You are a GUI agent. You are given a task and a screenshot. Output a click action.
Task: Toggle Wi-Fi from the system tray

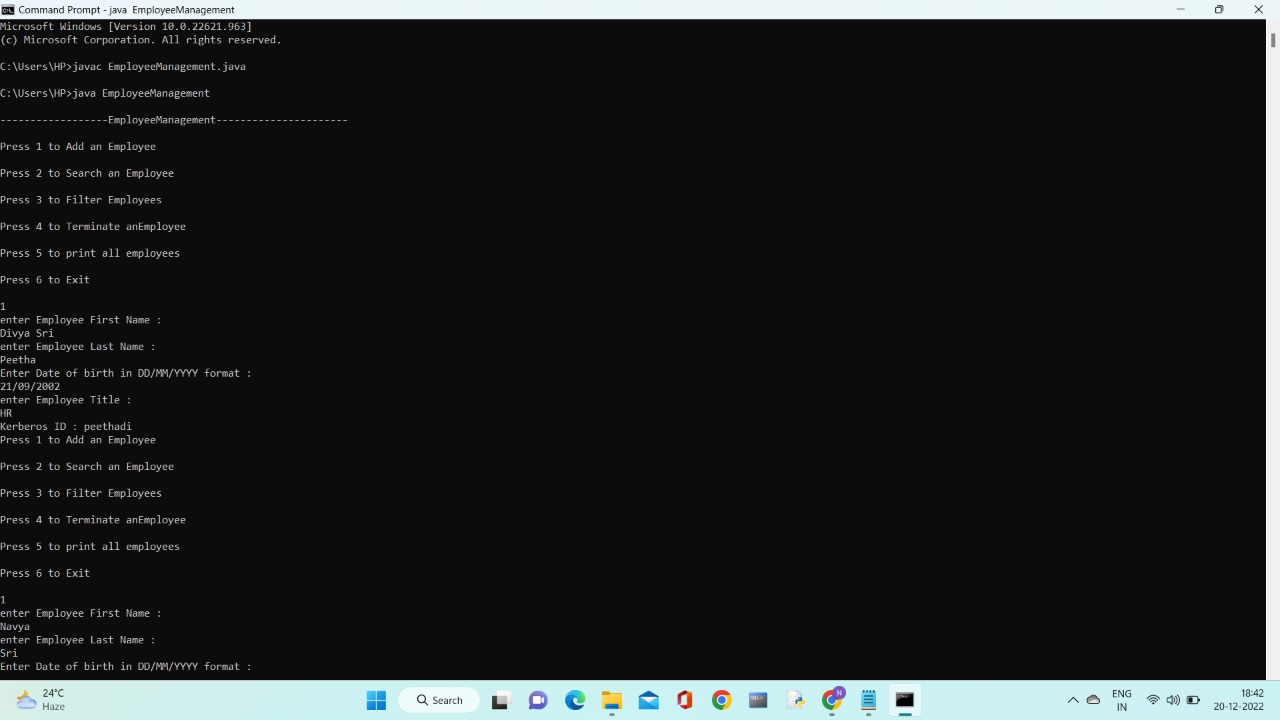[1153, 700]
